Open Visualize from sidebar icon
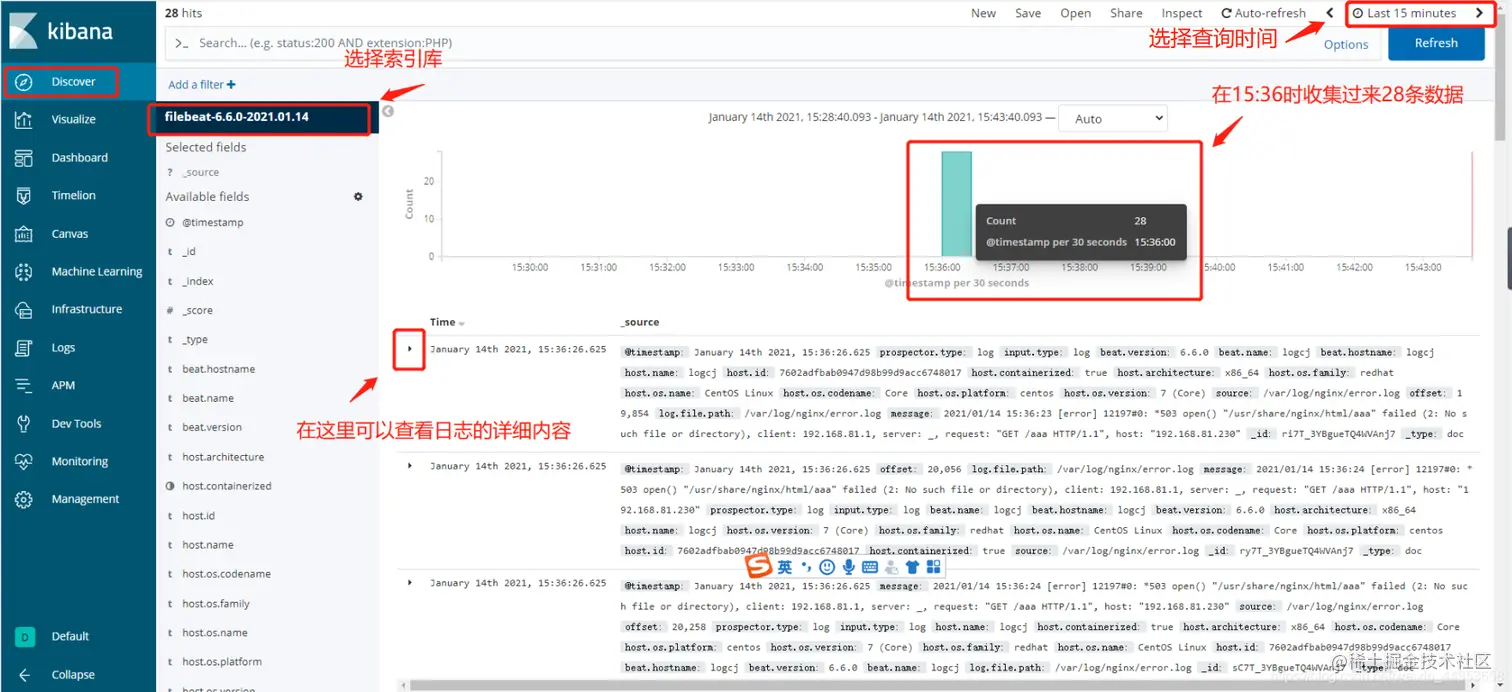 point(25,120)
